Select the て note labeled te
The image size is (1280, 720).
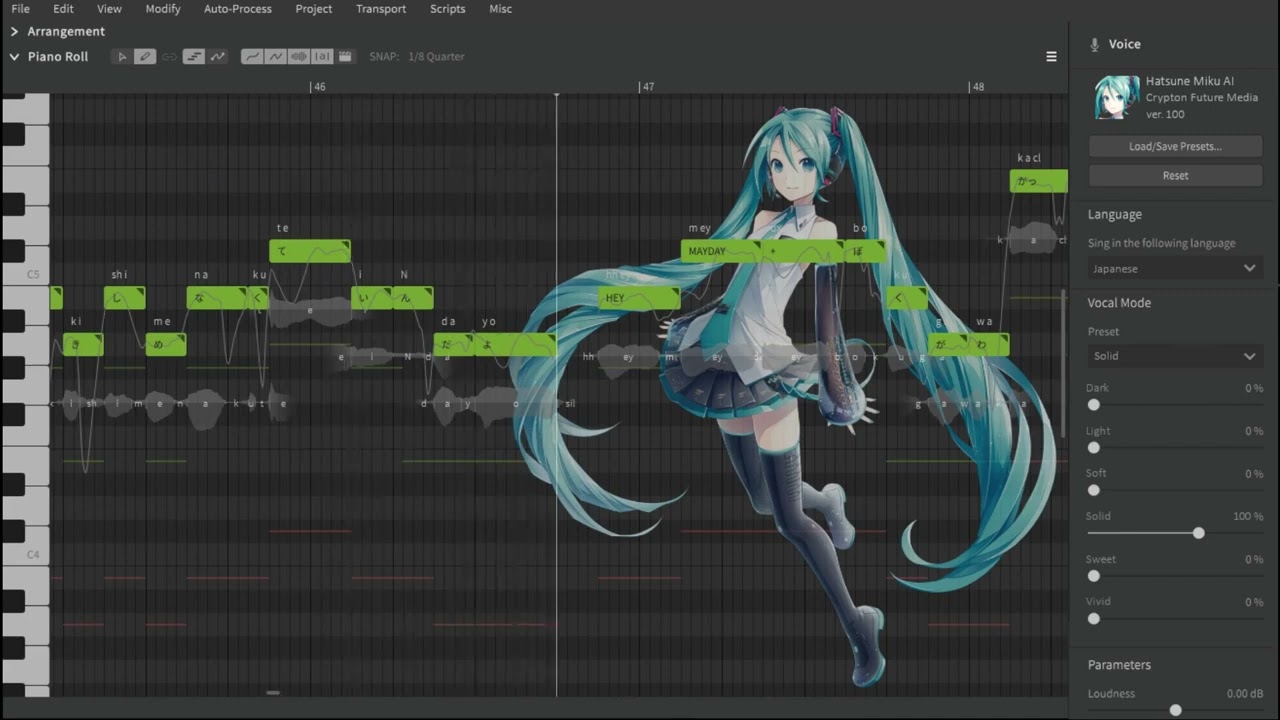pos(310,251)
